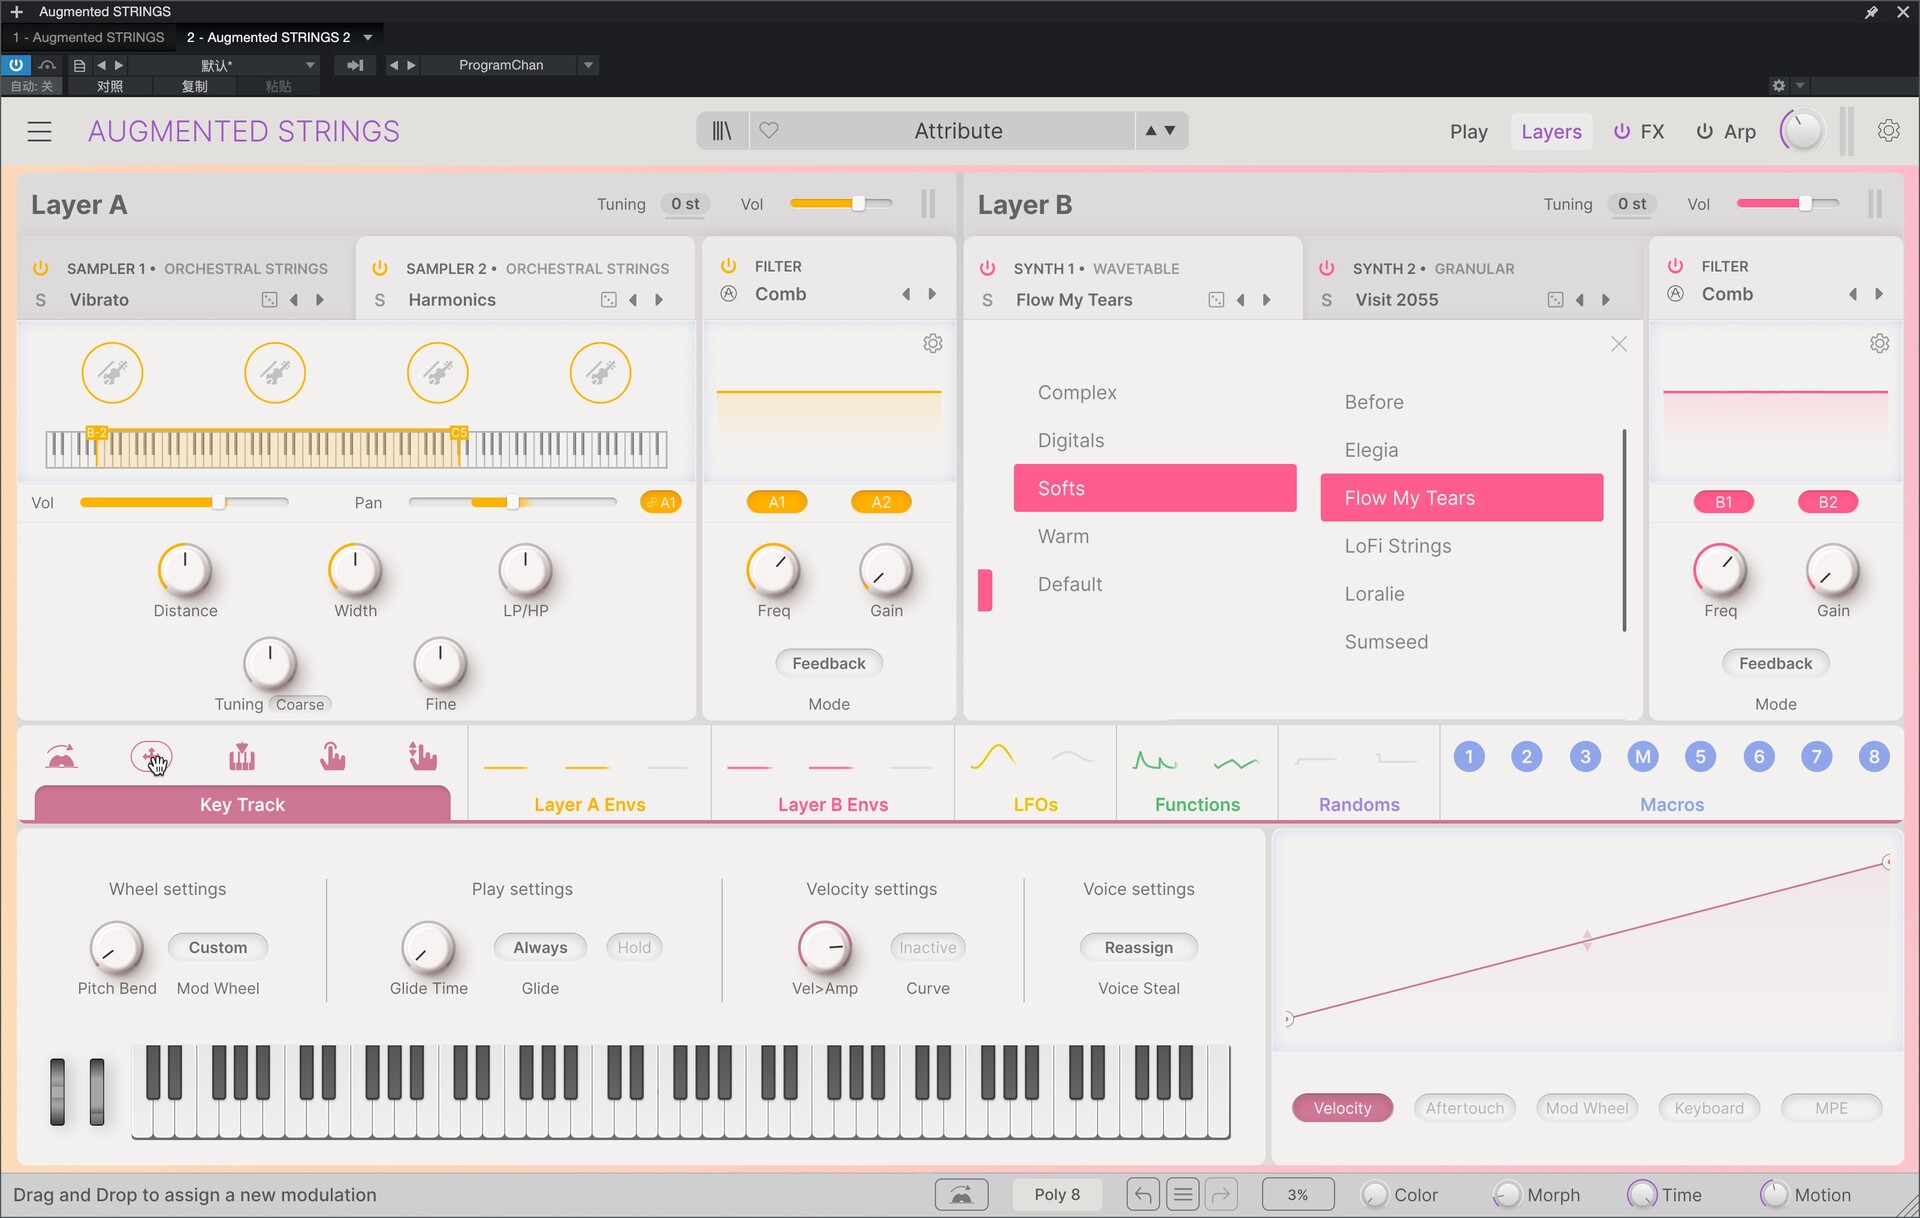Image resolution: width=1920 pixels, height=1218 pixels.
Task: Open the hamburger main menu
Action: [x=39, y=131]
